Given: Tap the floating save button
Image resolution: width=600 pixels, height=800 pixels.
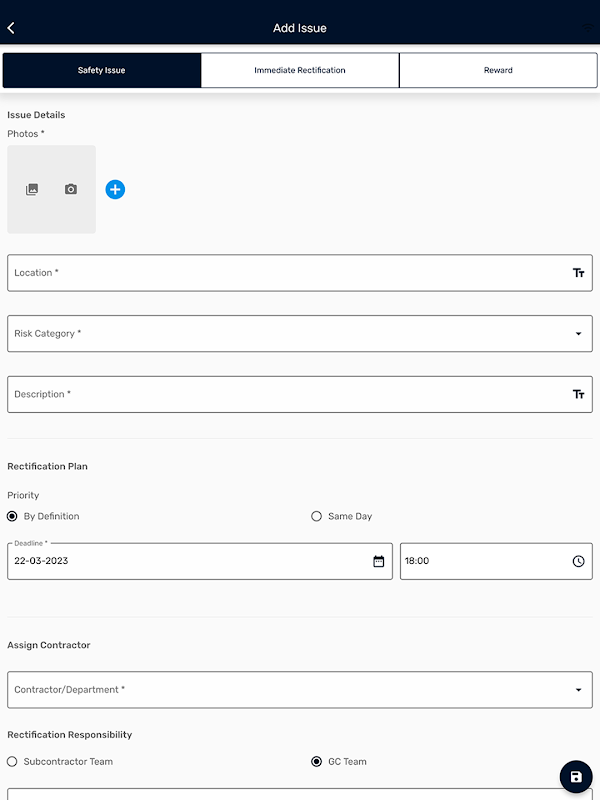Looking at the screenshot, I should (576, 777).
